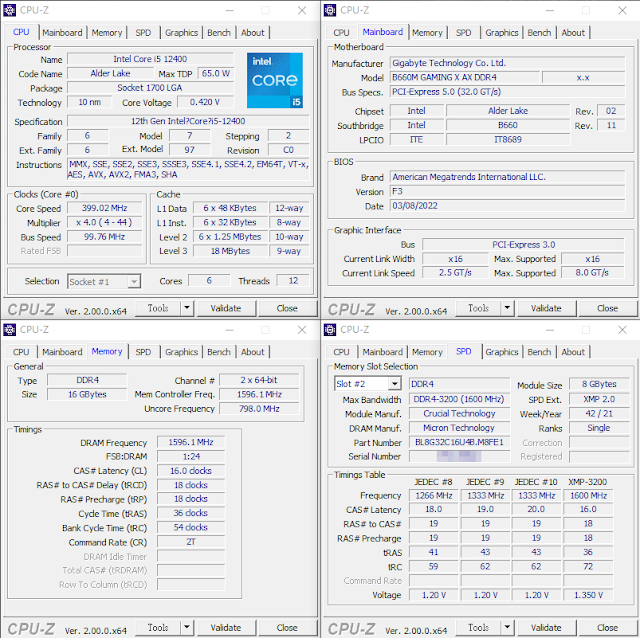
Task: Click Close button in Mainboard window
Action: [x=607, y=308]
